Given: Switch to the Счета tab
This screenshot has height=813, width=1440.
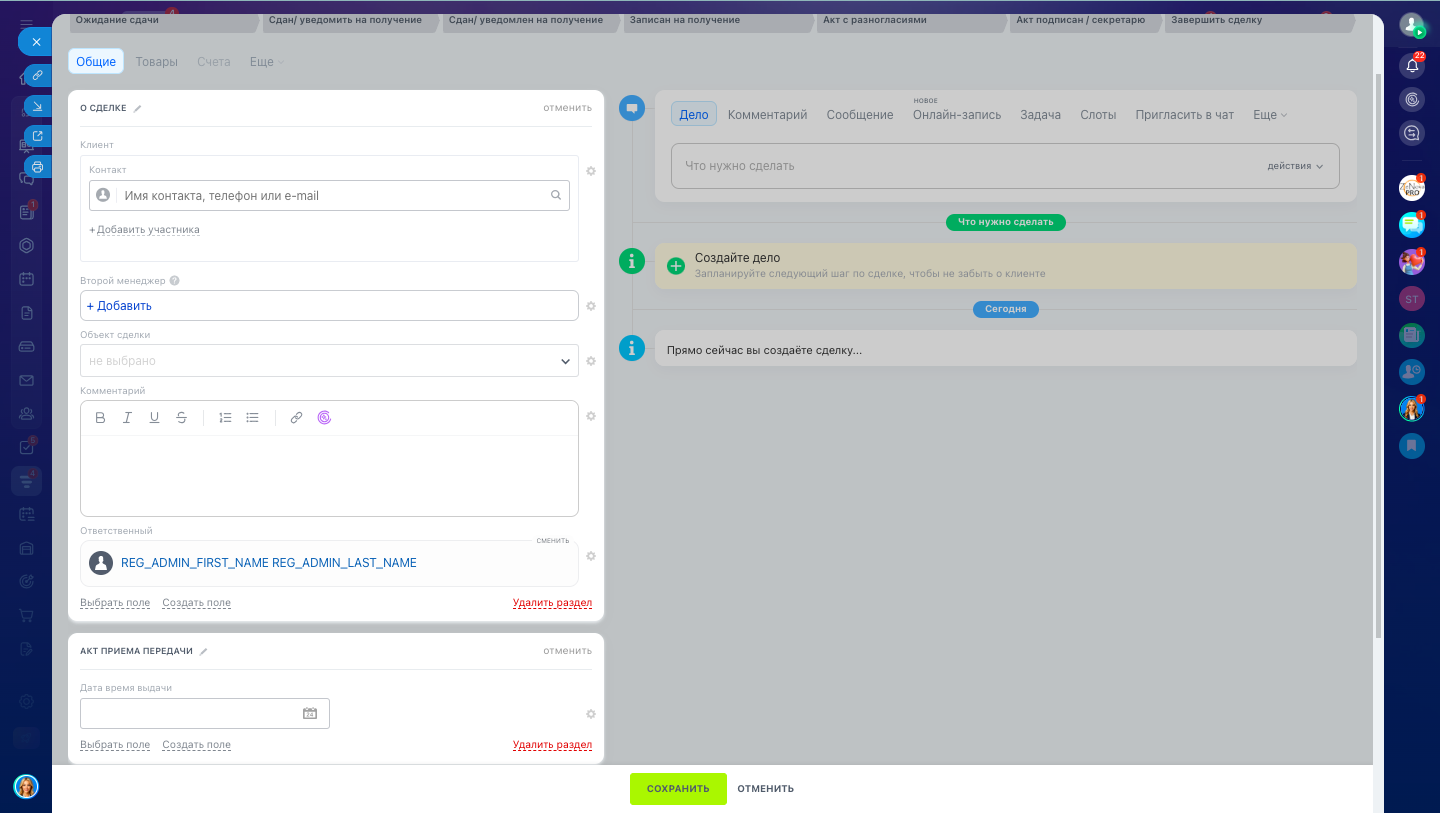Looking at the screenshot, I should pos(214,62).
